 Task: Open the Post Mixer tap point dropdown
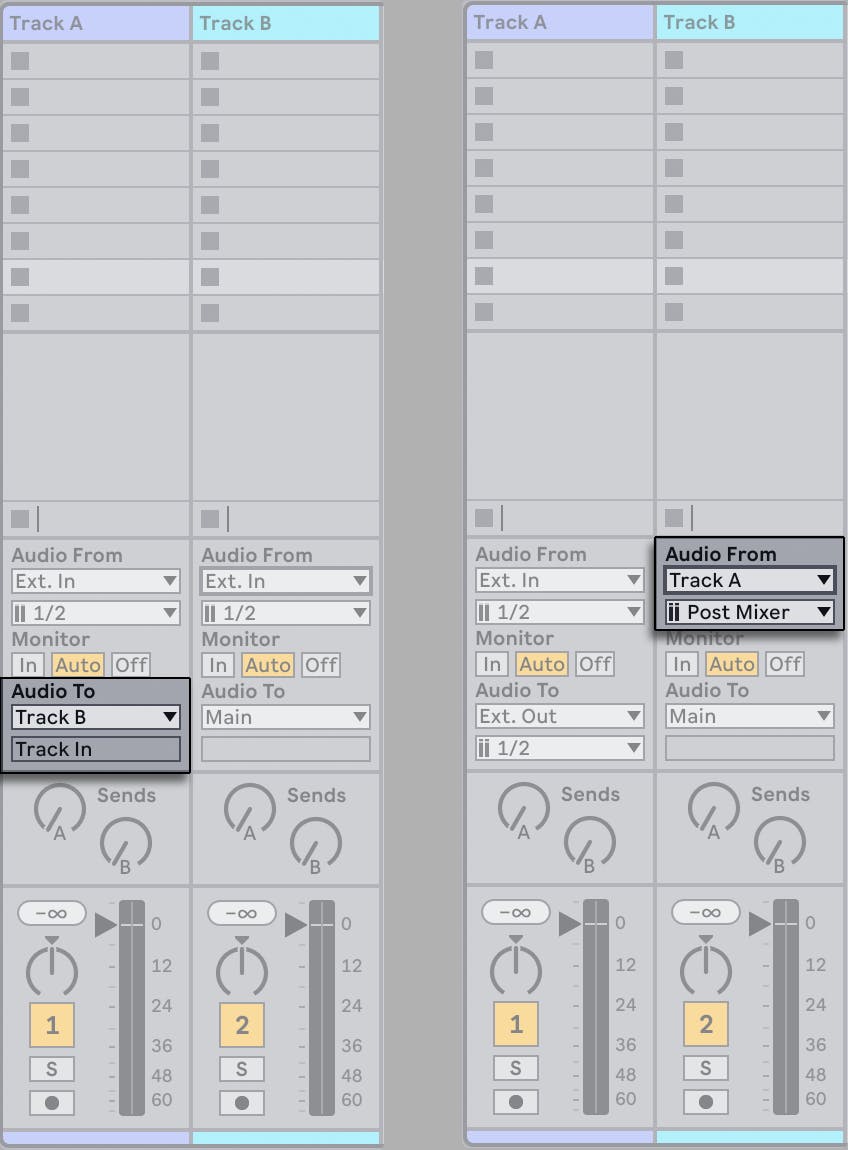tap(748, 611)
